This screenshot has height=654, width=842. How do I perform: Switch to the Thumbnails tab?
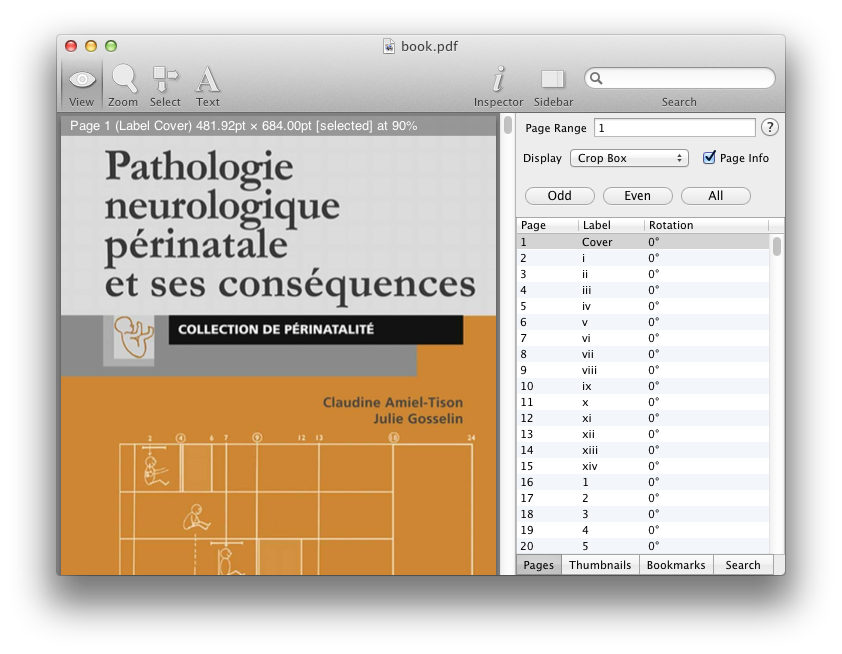click(x=600, y=565)
